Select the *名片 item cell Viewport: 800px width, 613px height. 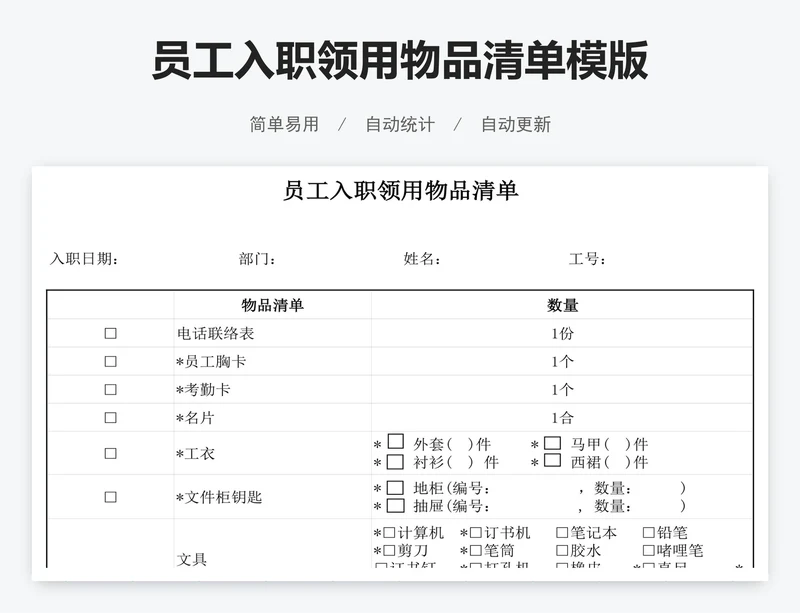(272, 418)
